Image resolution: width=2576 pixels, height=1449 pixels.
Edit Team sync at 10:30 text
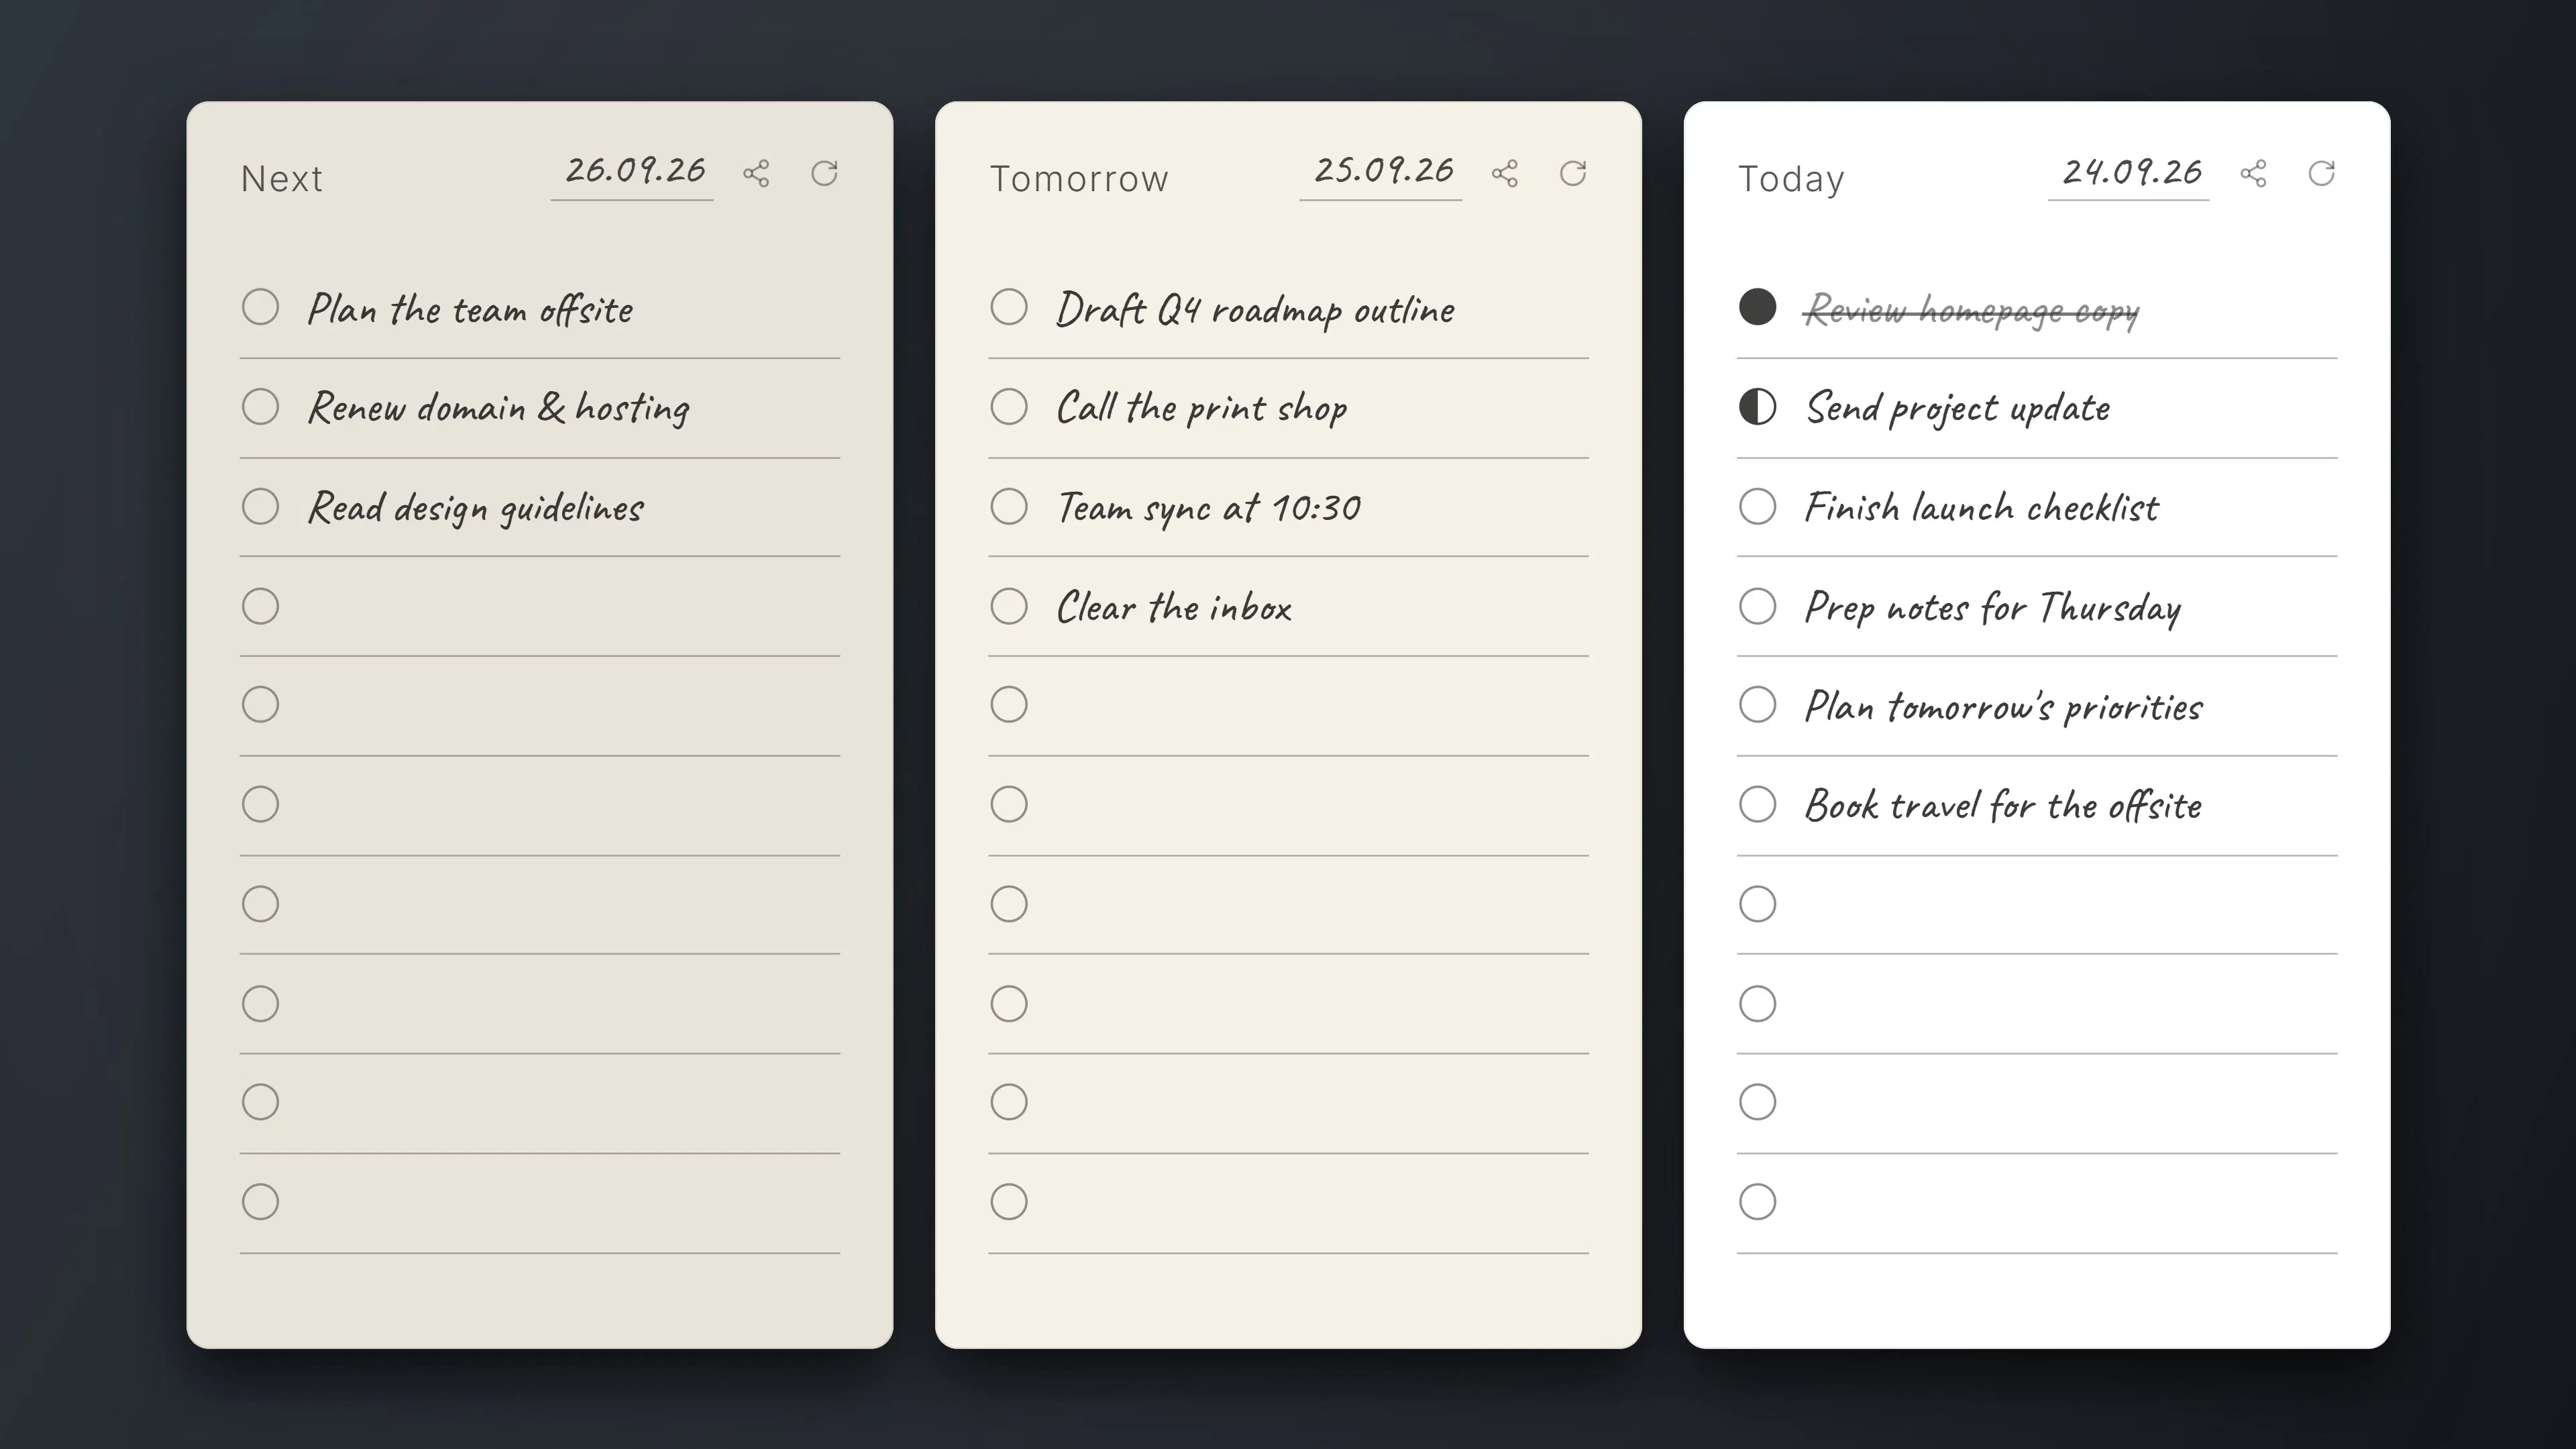pos(1208,509)
